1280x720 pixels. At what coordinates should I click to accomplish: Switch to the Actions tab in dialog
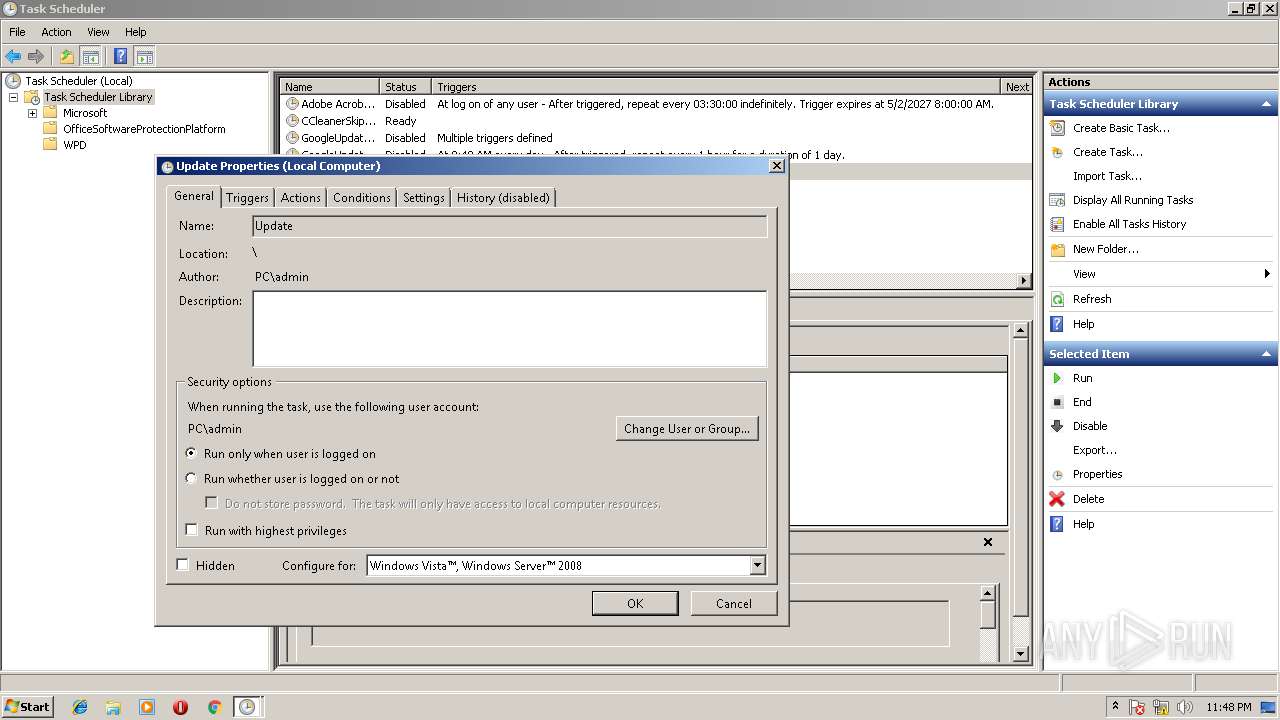click(301, 198)
